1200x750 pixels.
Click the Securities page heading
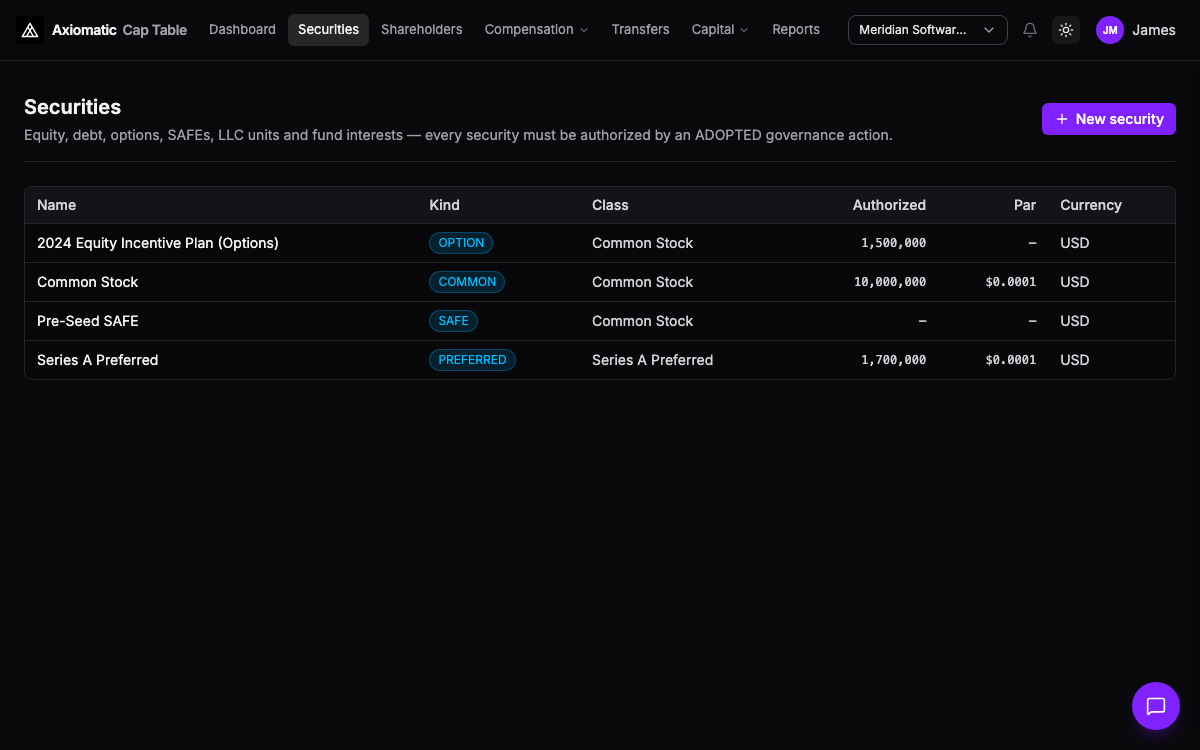tap(72, 107)
